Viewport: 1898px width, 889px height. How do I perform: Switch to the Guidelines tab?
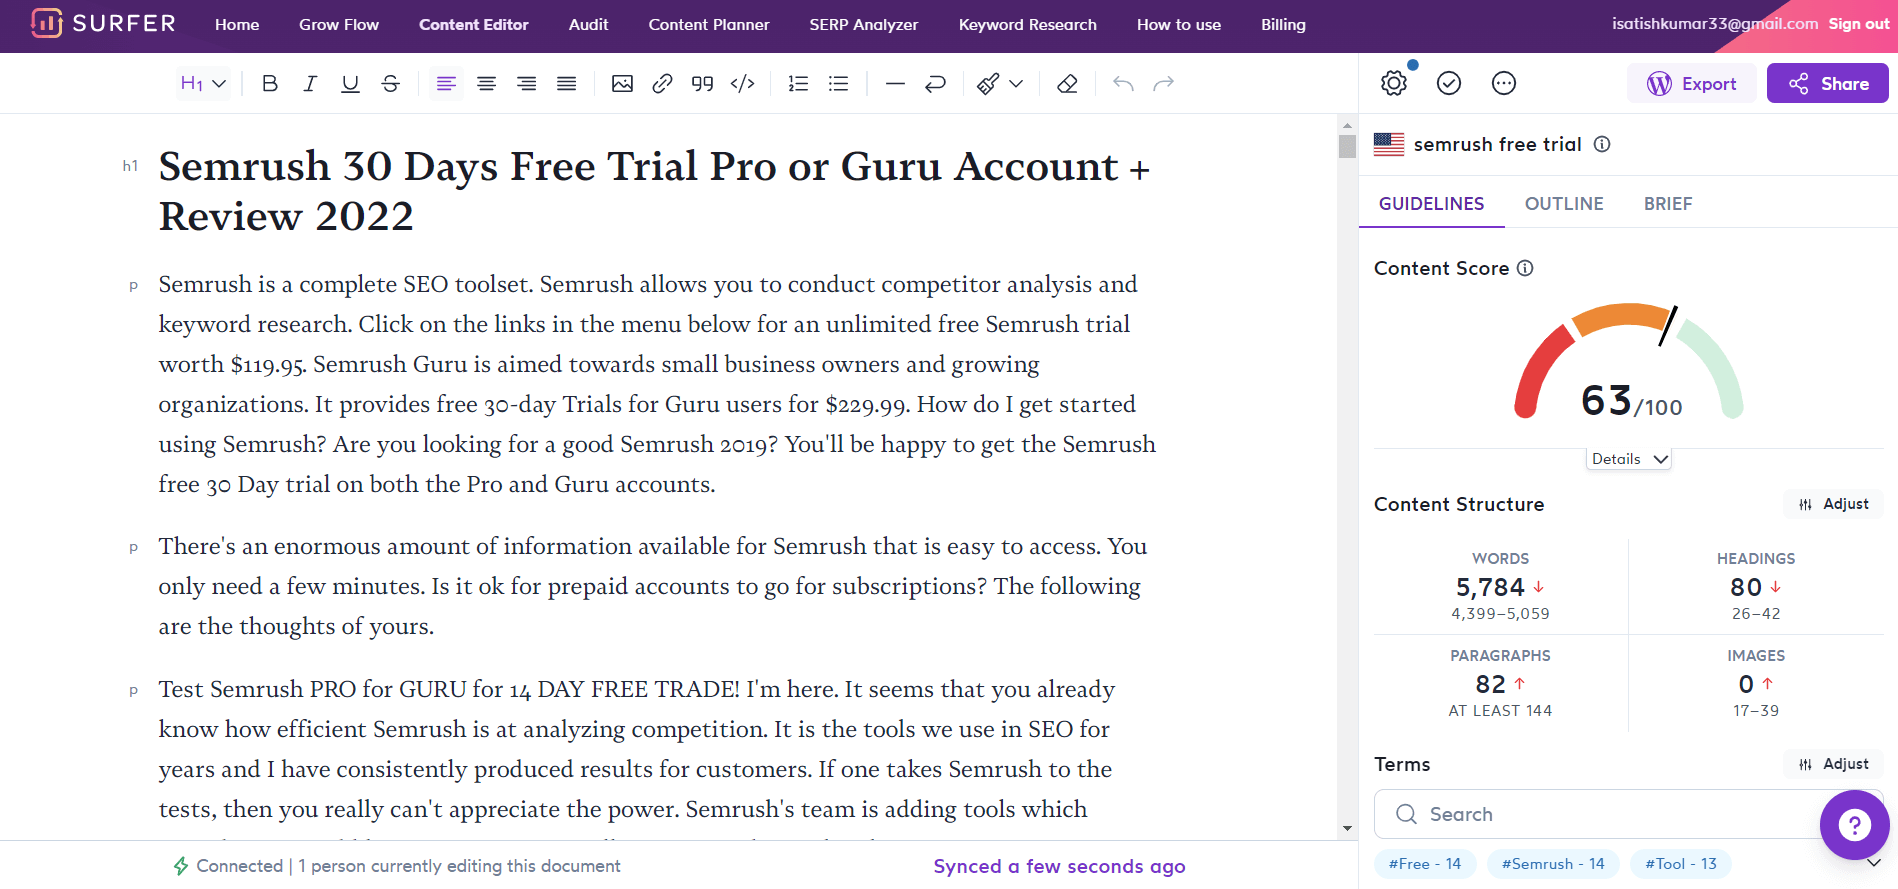coord(1431,204)
